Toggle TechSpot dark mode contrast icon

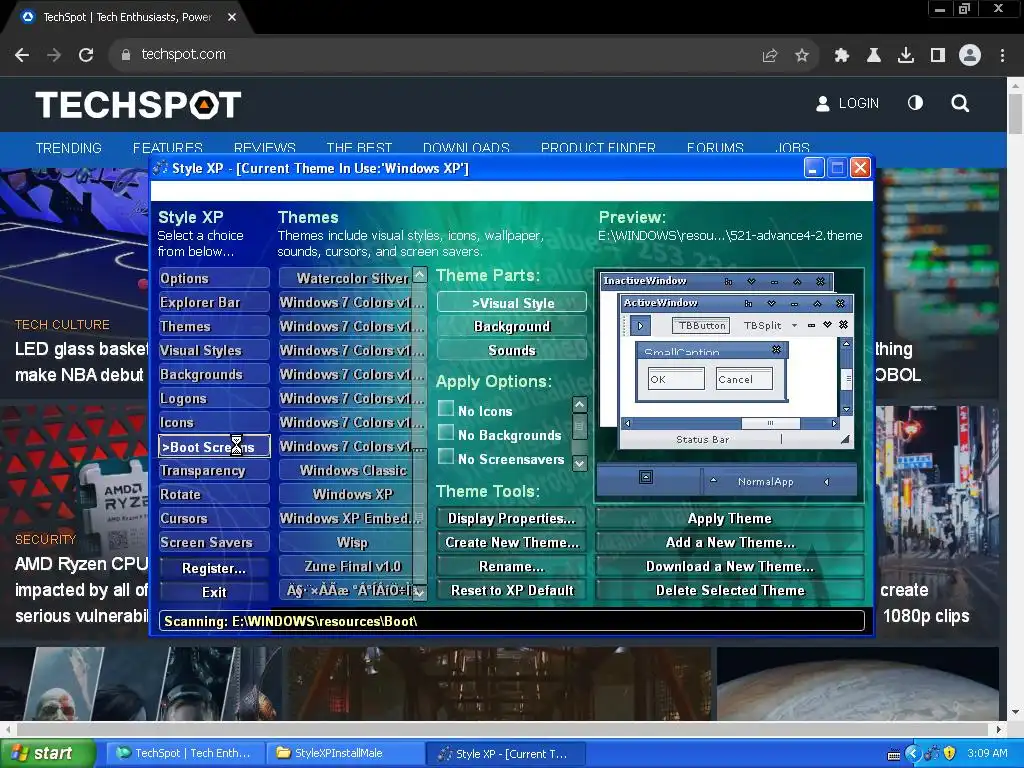click(x=916, y=103)
